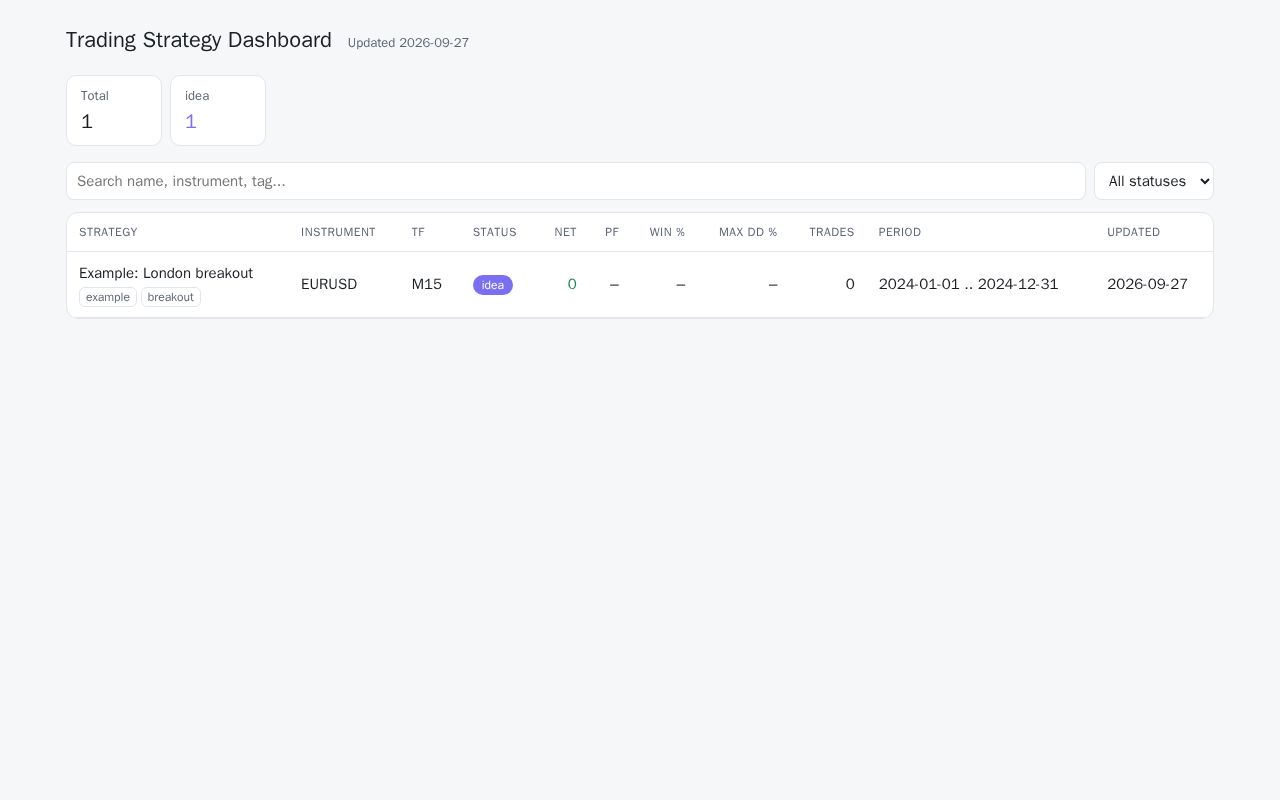
Task: Open the All statuses dropdown
Action: click(x=1153, y=181)
